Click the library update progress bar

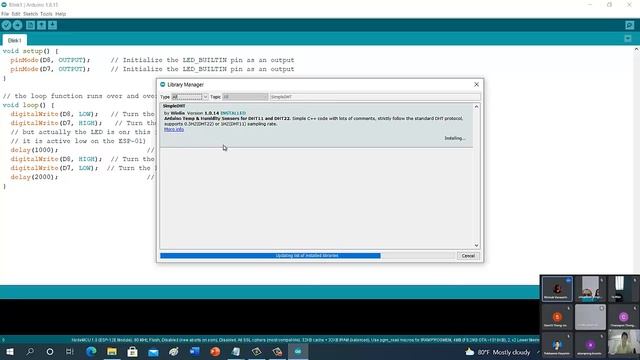(x=307, y=256)
